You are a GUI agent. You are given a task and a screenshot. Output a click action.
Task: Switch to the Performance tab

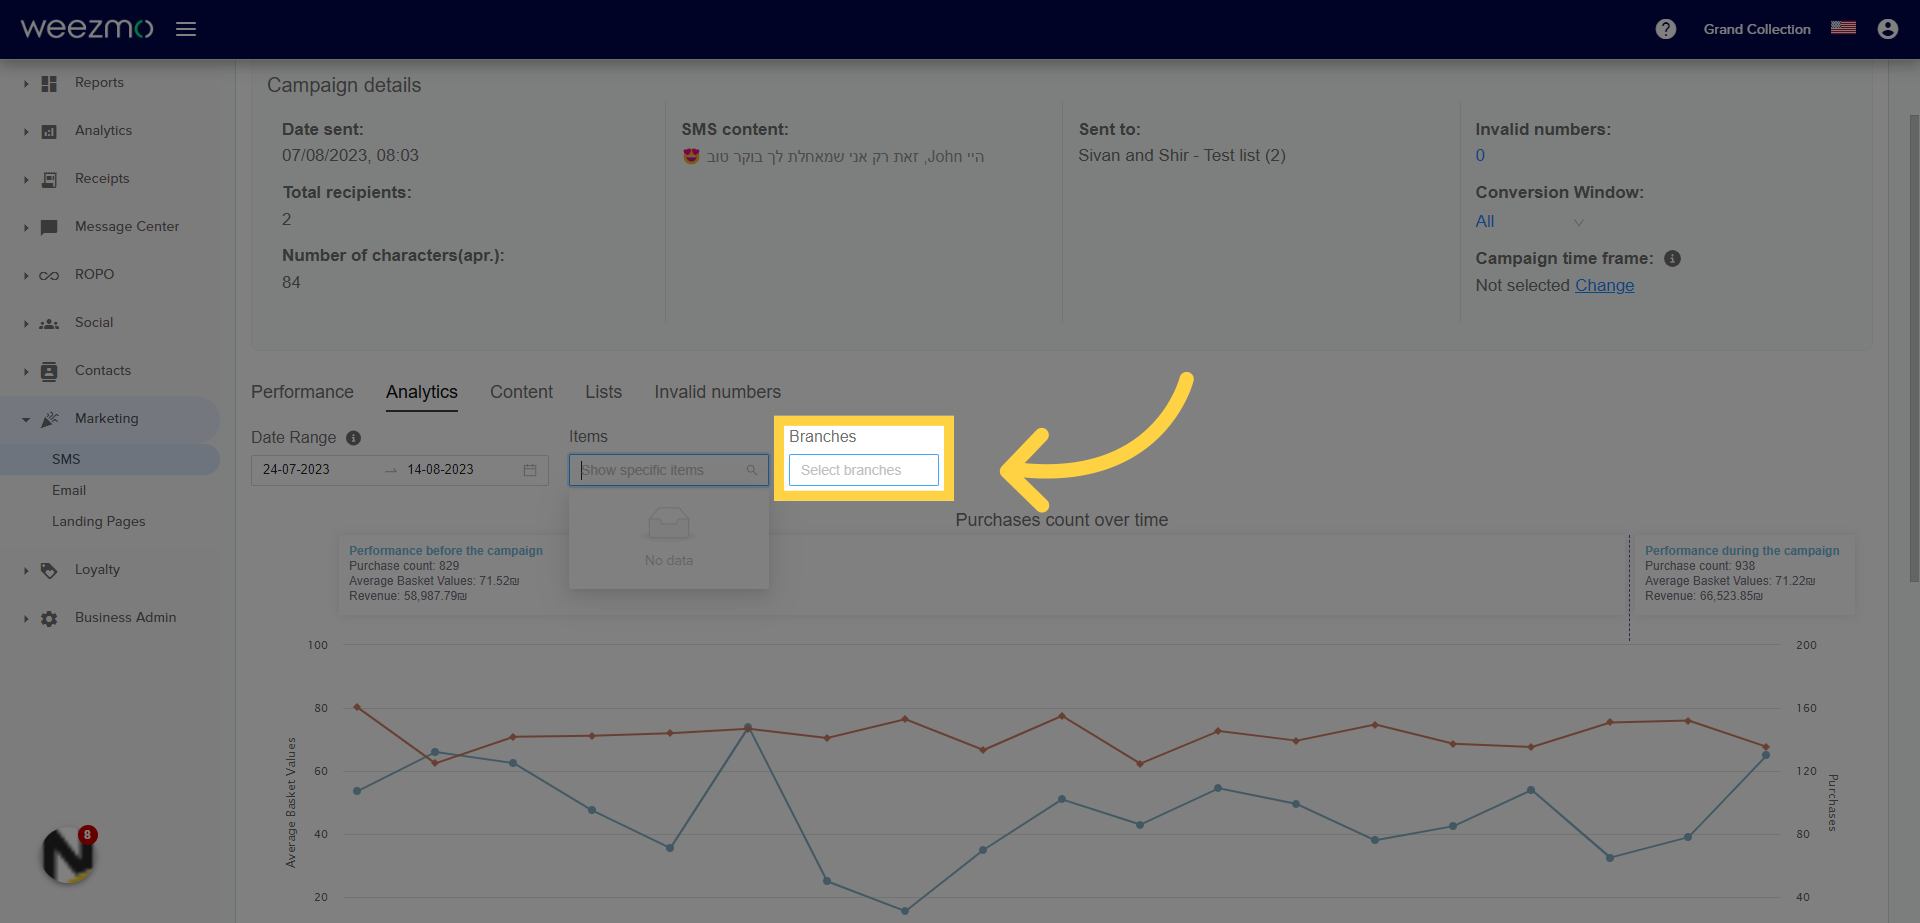[x=302, y=392]
